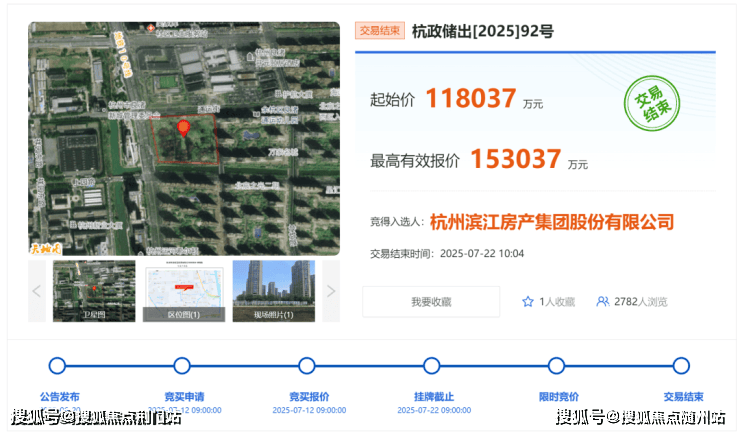Open the 现场照片(1) thumbnail

coord(274,291)
